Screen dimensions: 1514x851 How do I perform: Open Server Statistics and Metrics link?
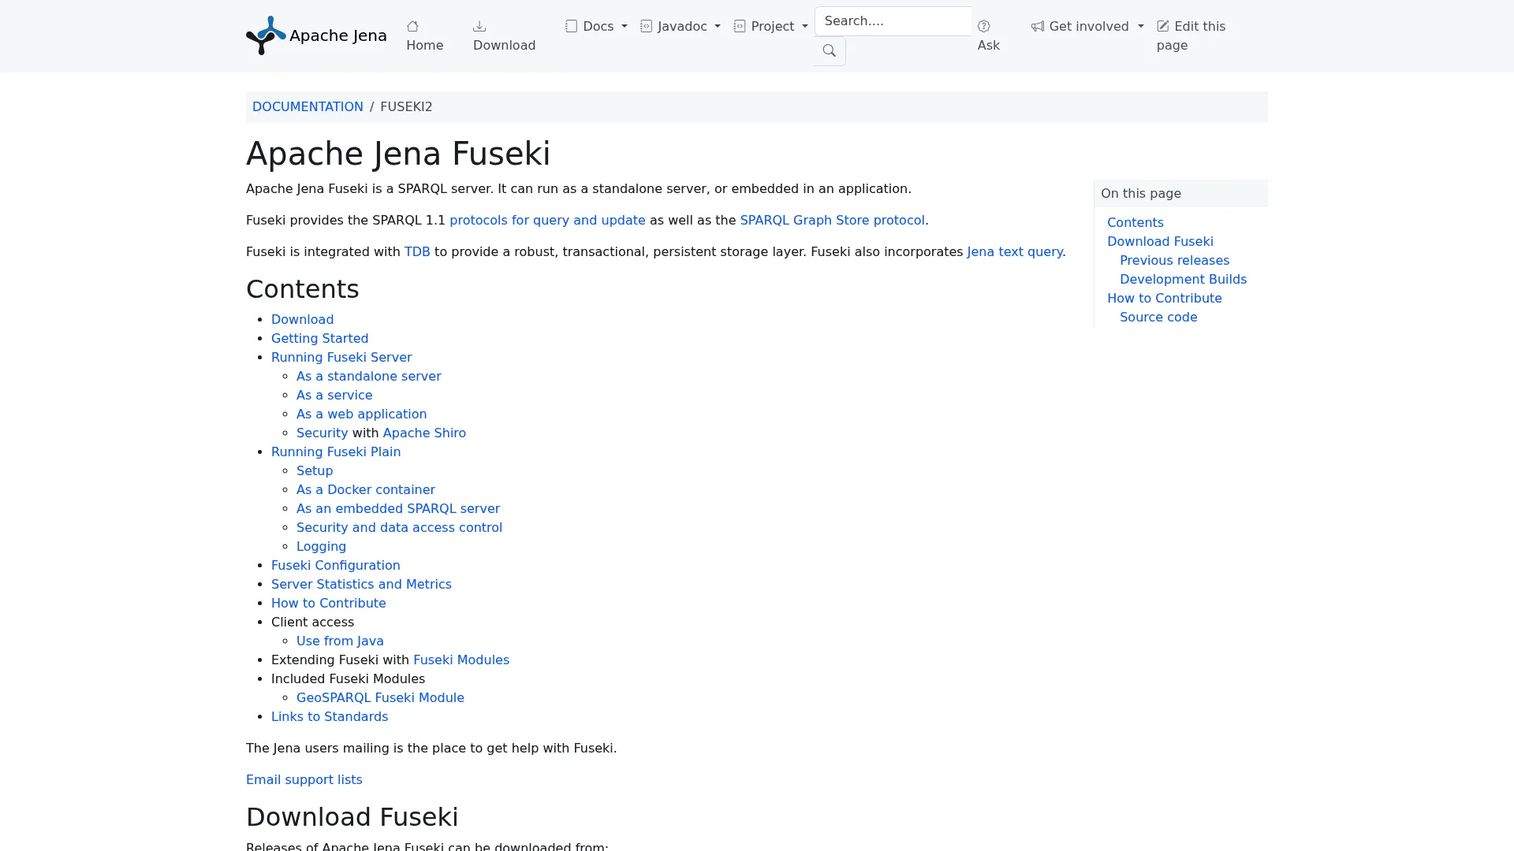[361, 585]
